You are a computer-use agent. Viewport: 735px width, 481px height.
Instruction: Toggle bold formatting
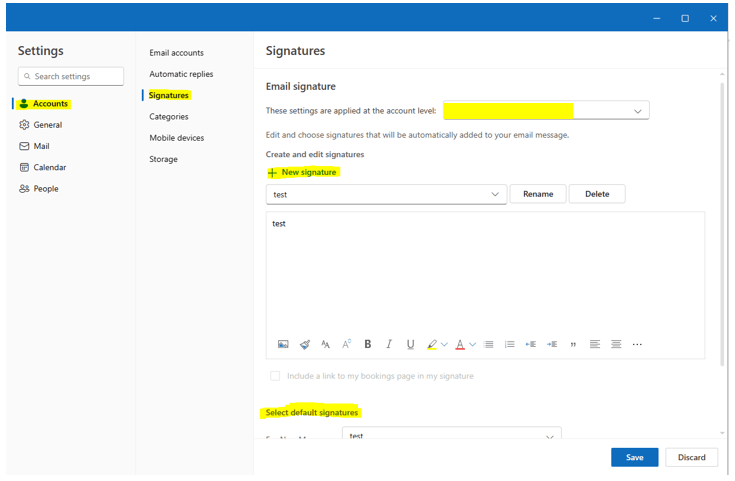[368, 345]
